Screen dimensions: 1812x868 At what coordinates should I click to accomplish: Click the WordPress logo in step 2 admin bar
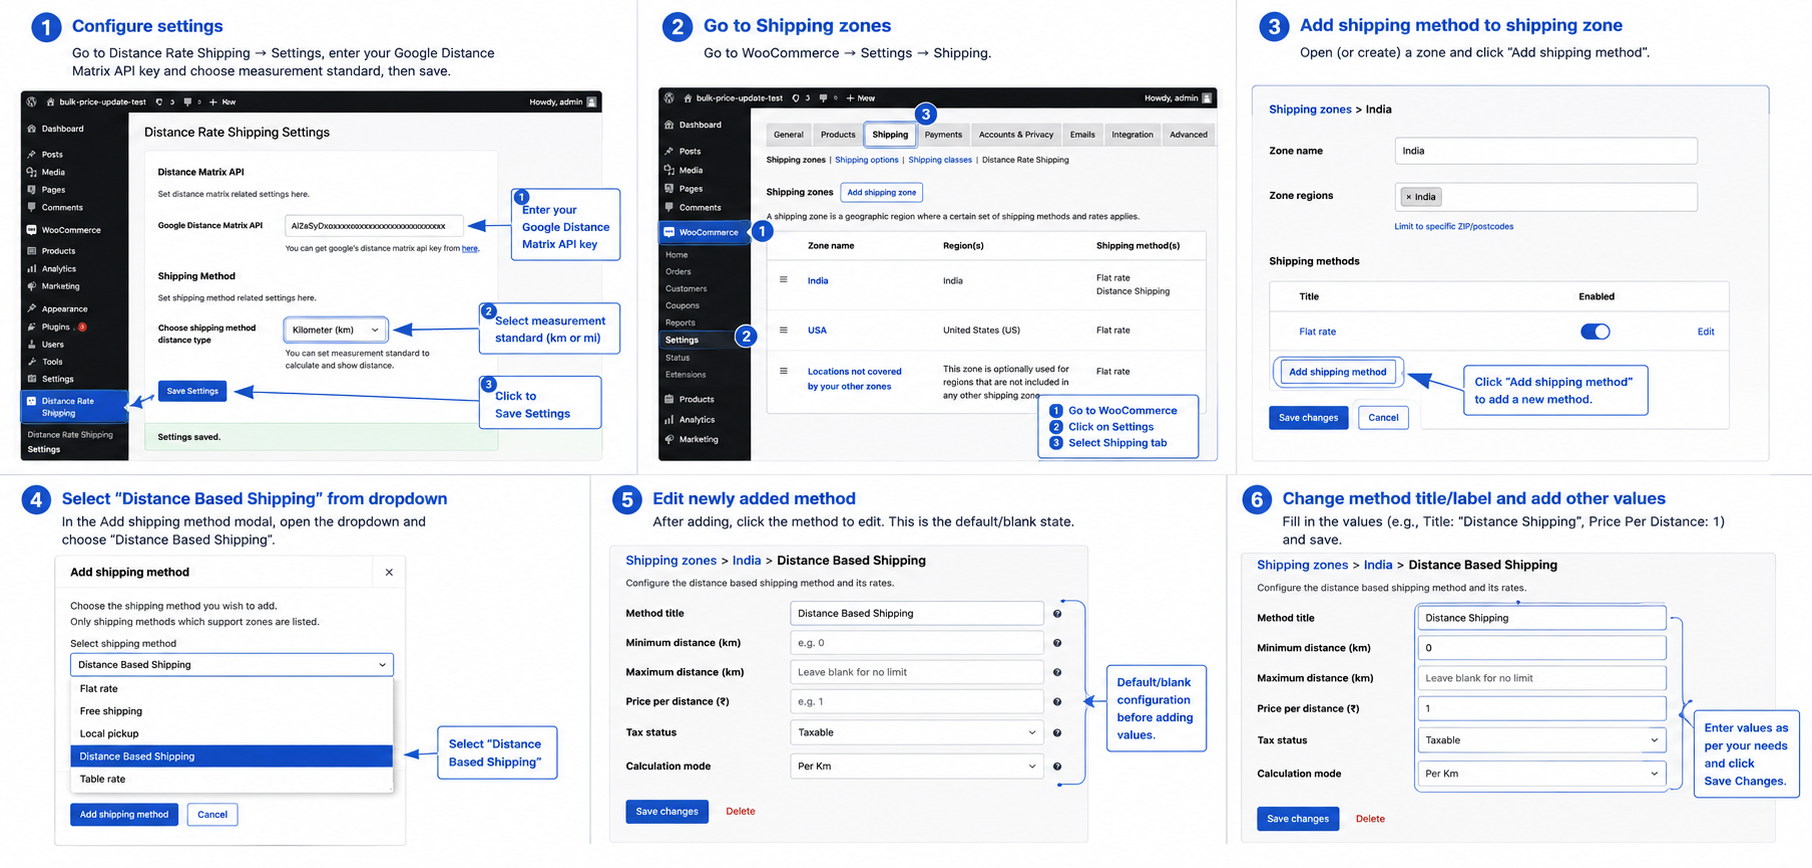[669, 98]
